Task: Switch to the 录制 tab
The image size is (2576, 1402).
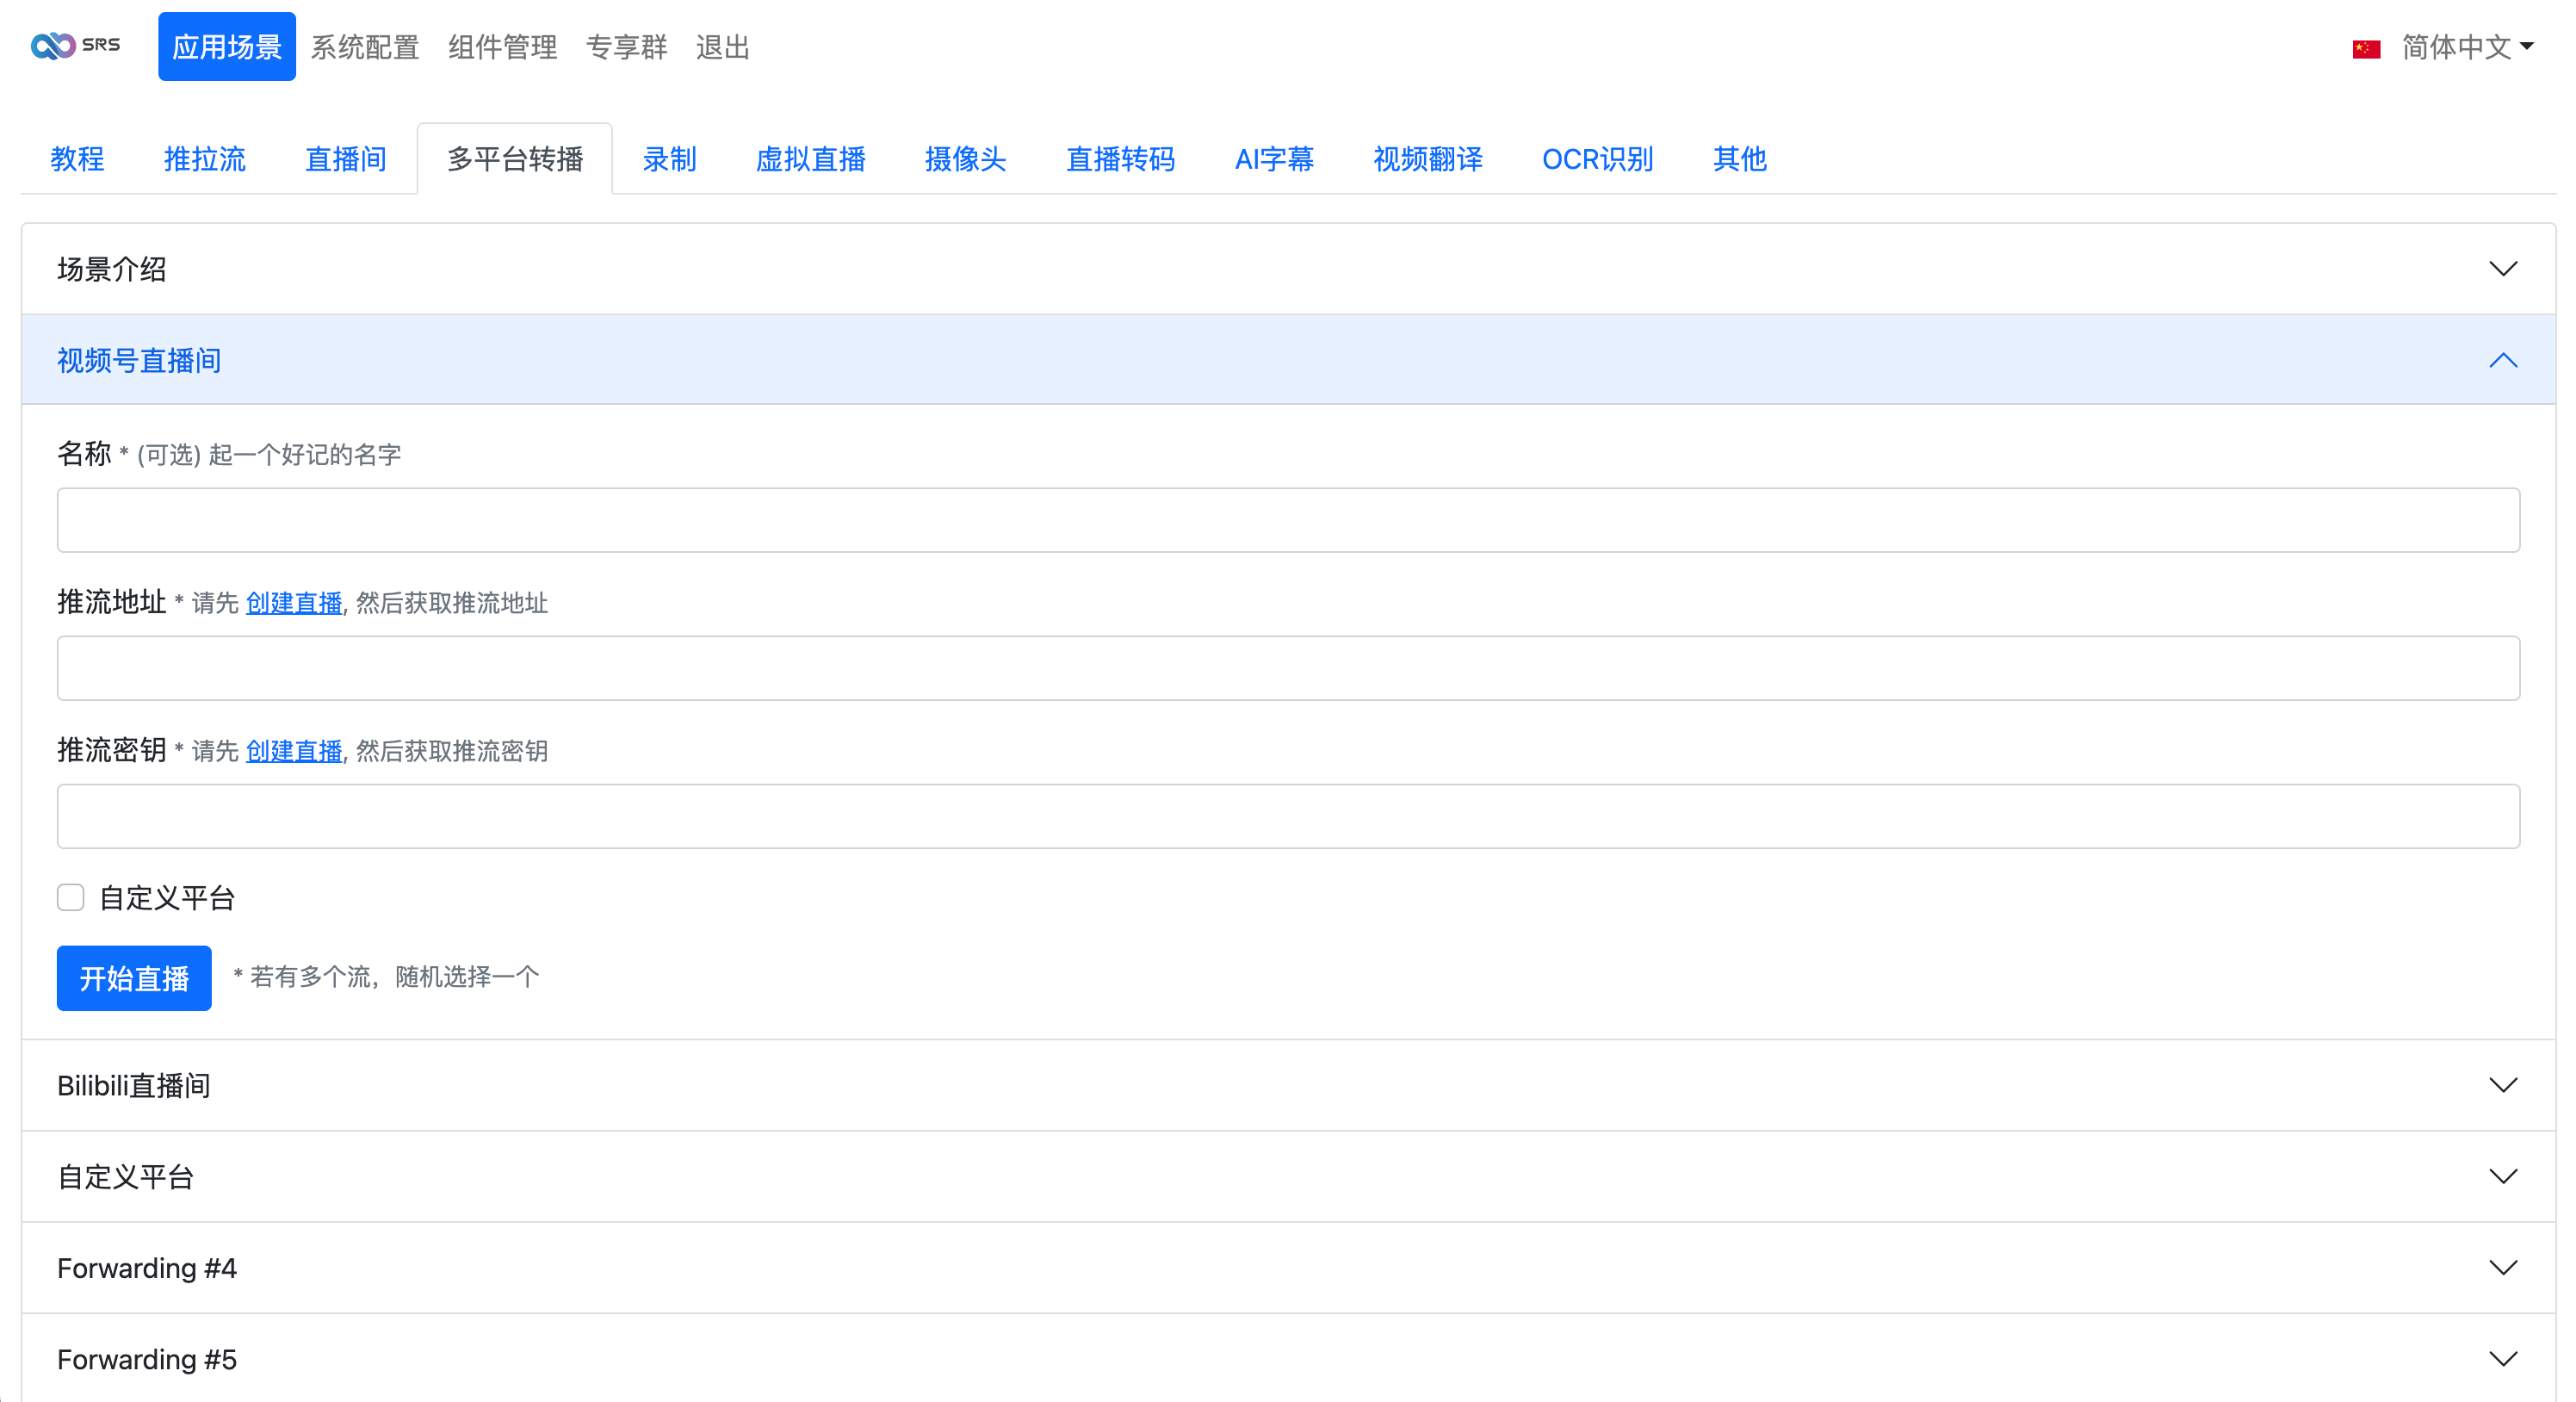Action: click(x=669, y=159)
